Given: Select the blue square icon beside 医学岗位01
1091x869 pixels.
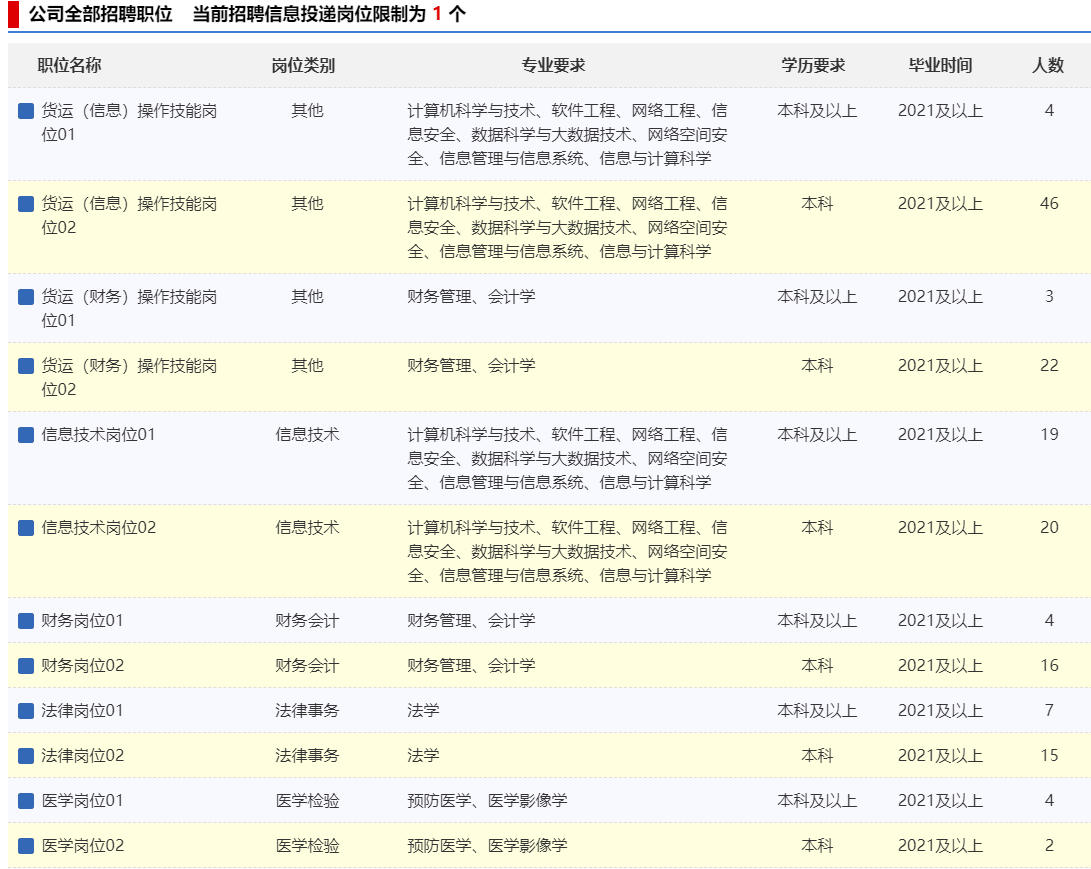Looking at the screenshot, I should pyautogui.click(x=26, y=801).
